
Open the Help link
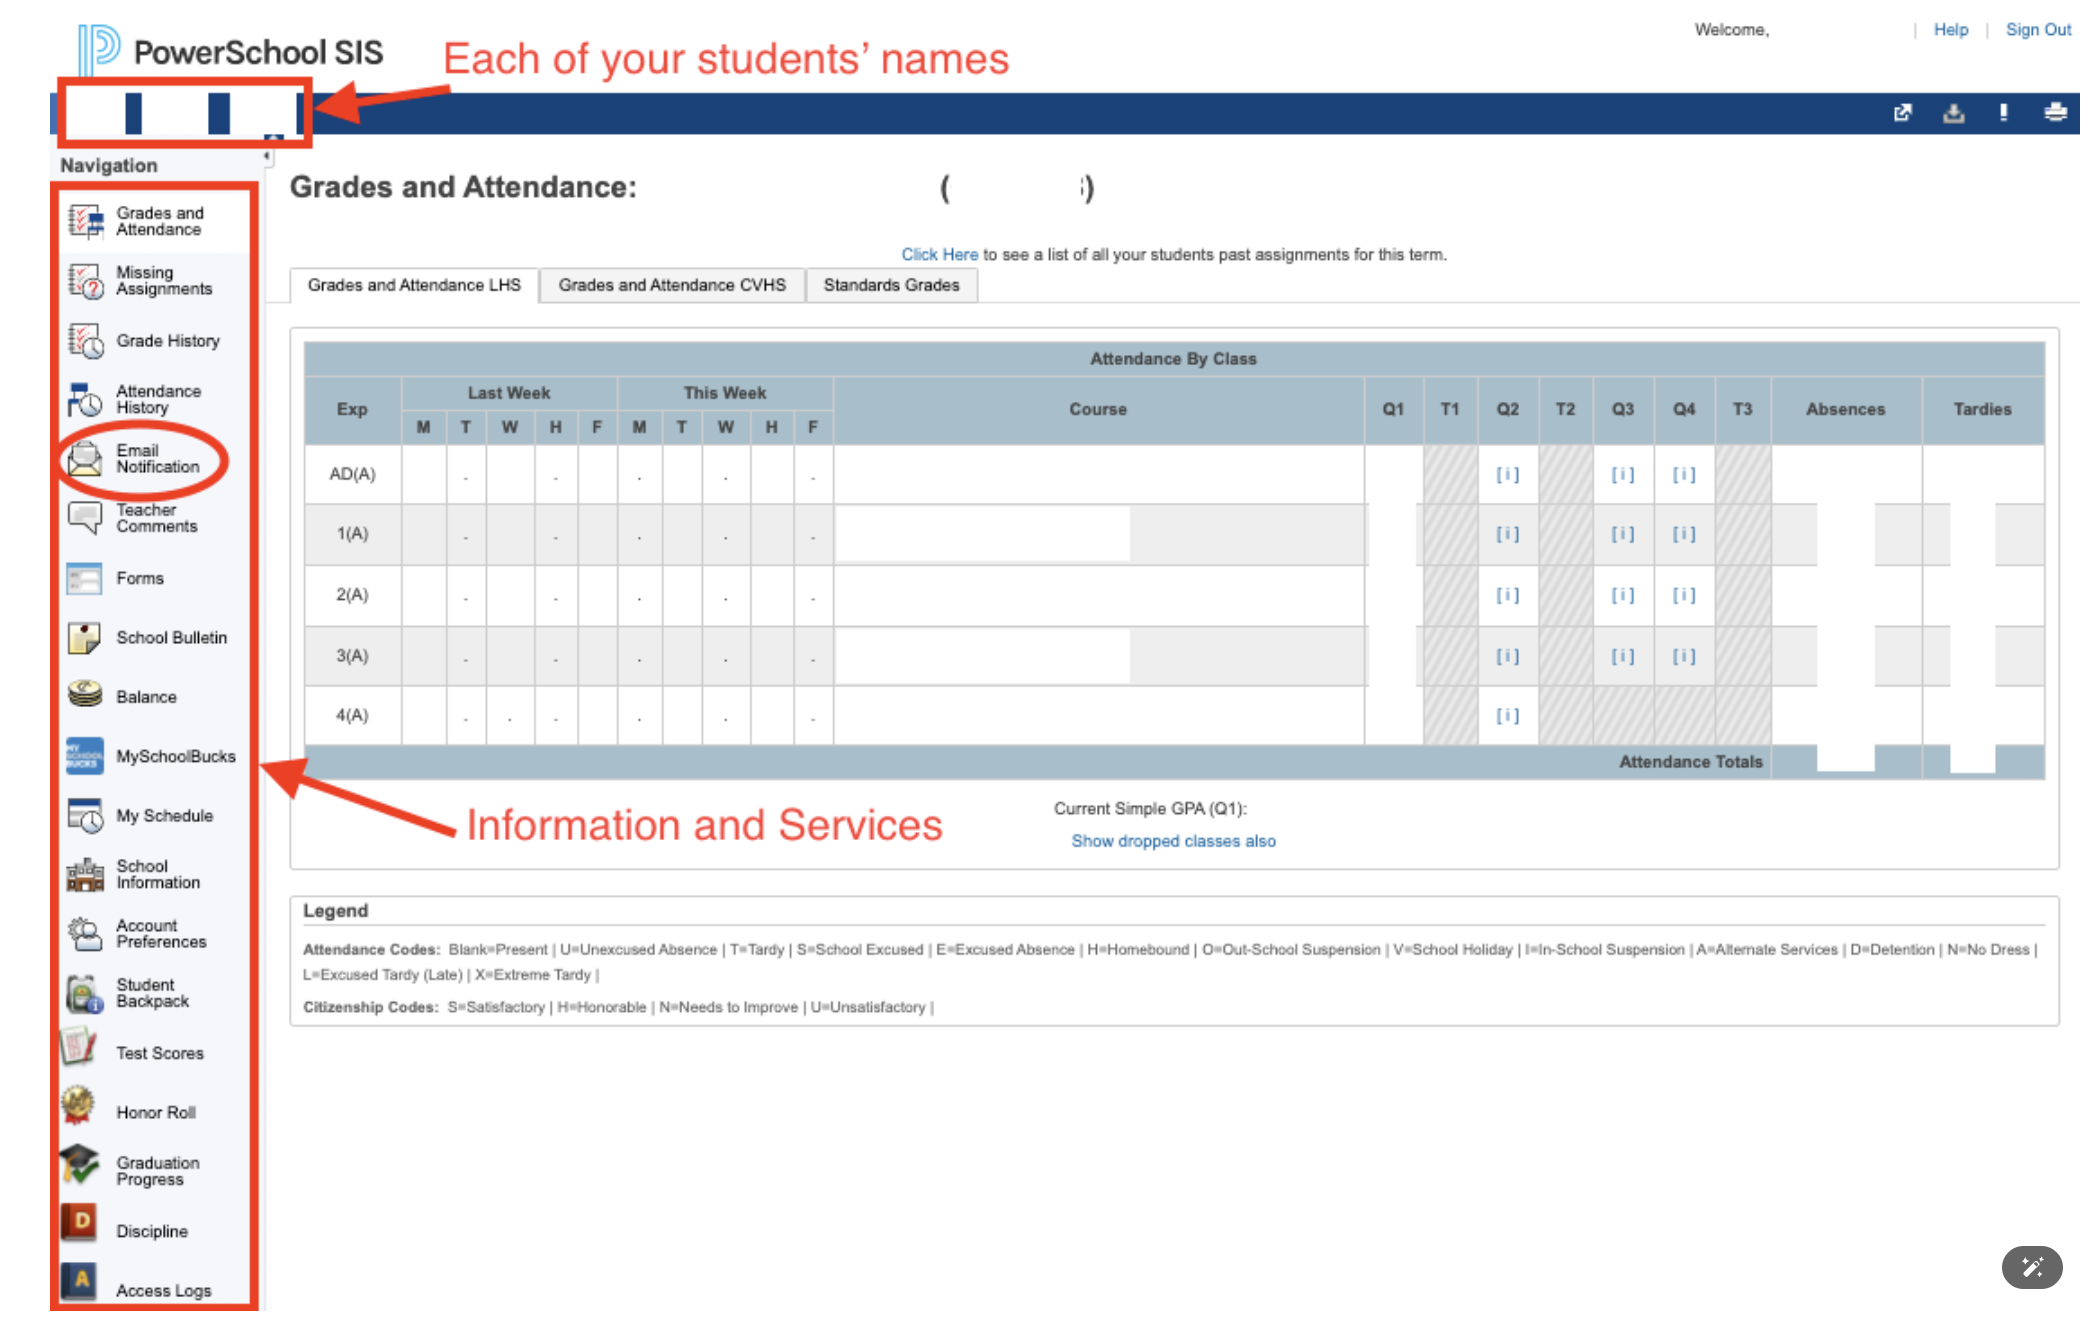(1950, 30)
